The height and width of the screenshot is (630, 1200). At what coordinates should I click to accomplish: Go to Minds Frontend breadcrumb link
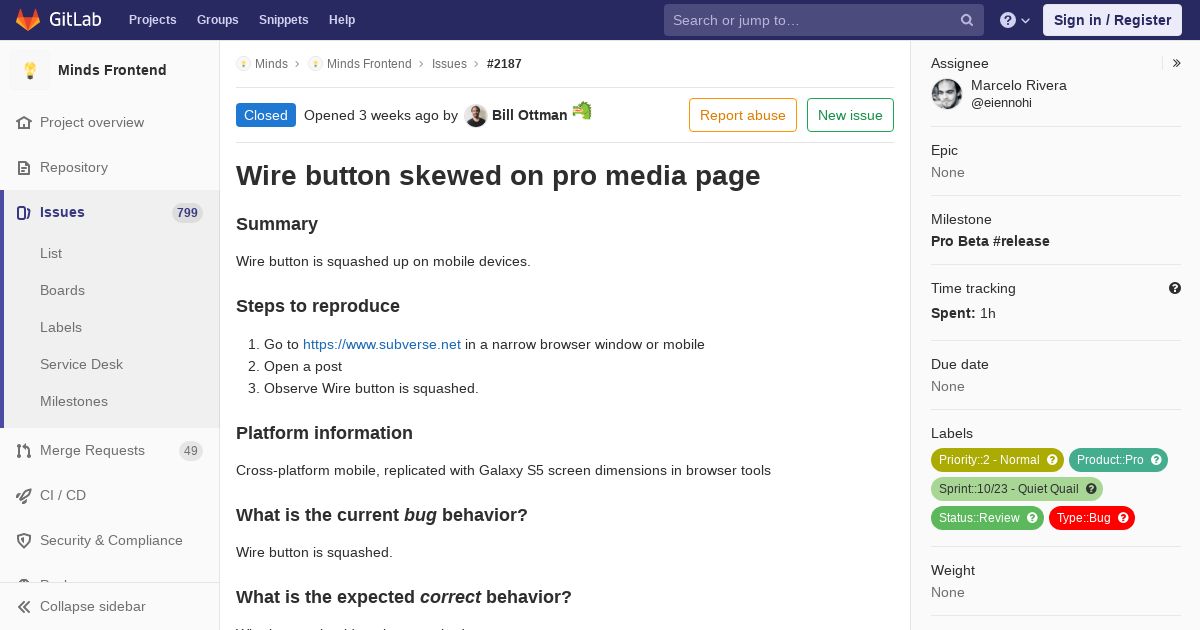[x=369, y=63]
